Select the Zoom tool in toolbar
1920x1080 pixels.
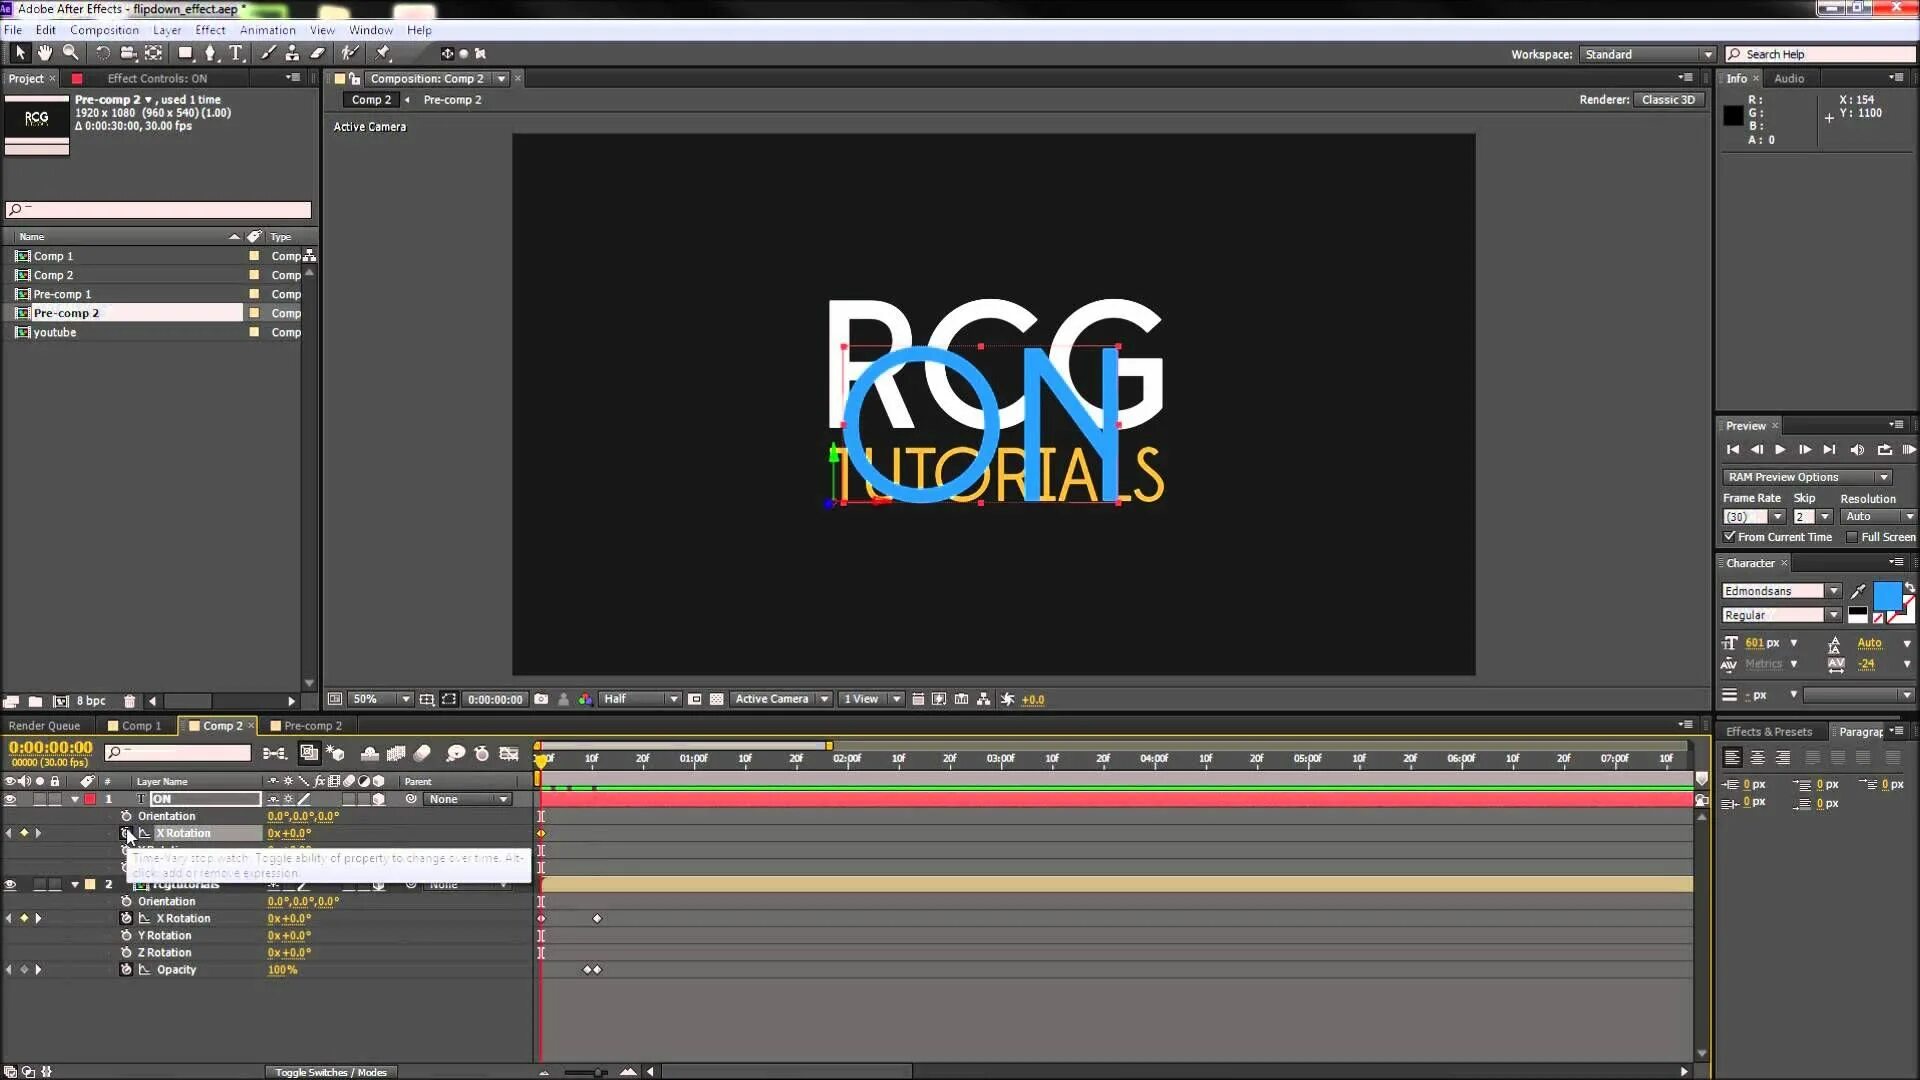[x=71, y=53]
